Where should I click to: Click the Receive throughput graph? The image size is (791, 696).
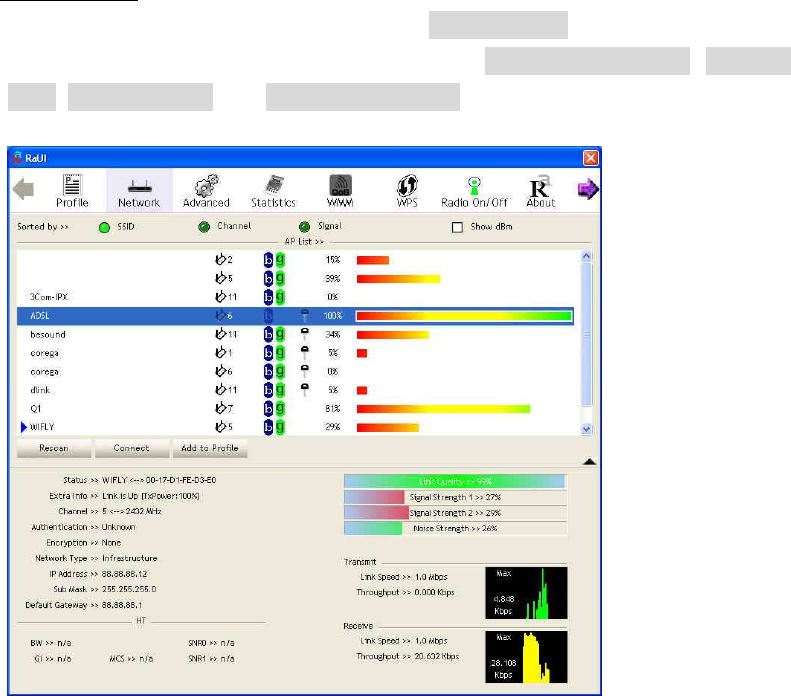click(526, 657)
